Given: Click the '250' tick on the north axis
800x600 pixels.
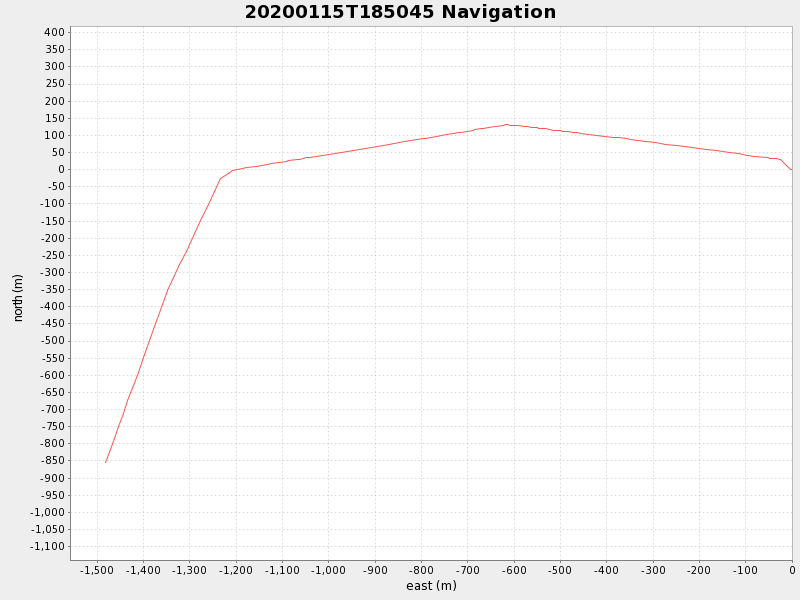Looking at the screenshot, I should click(54, 84).
